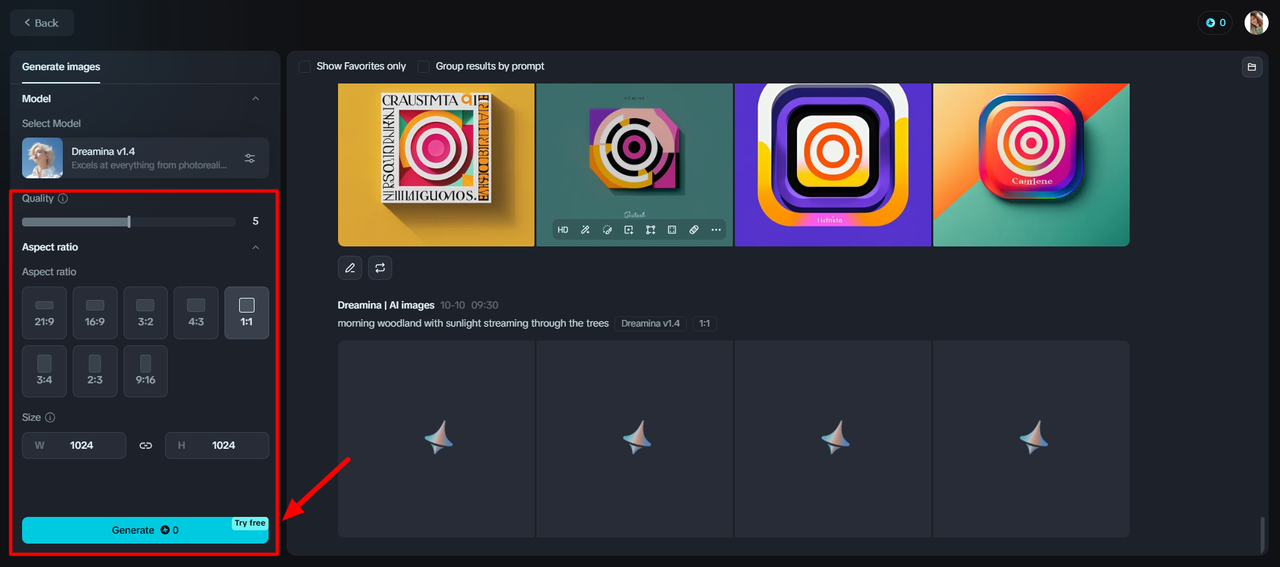The width and height of the screenshot is (1280, 567).
Task: Click the Quality slider handle
Action: pos(129,221)
